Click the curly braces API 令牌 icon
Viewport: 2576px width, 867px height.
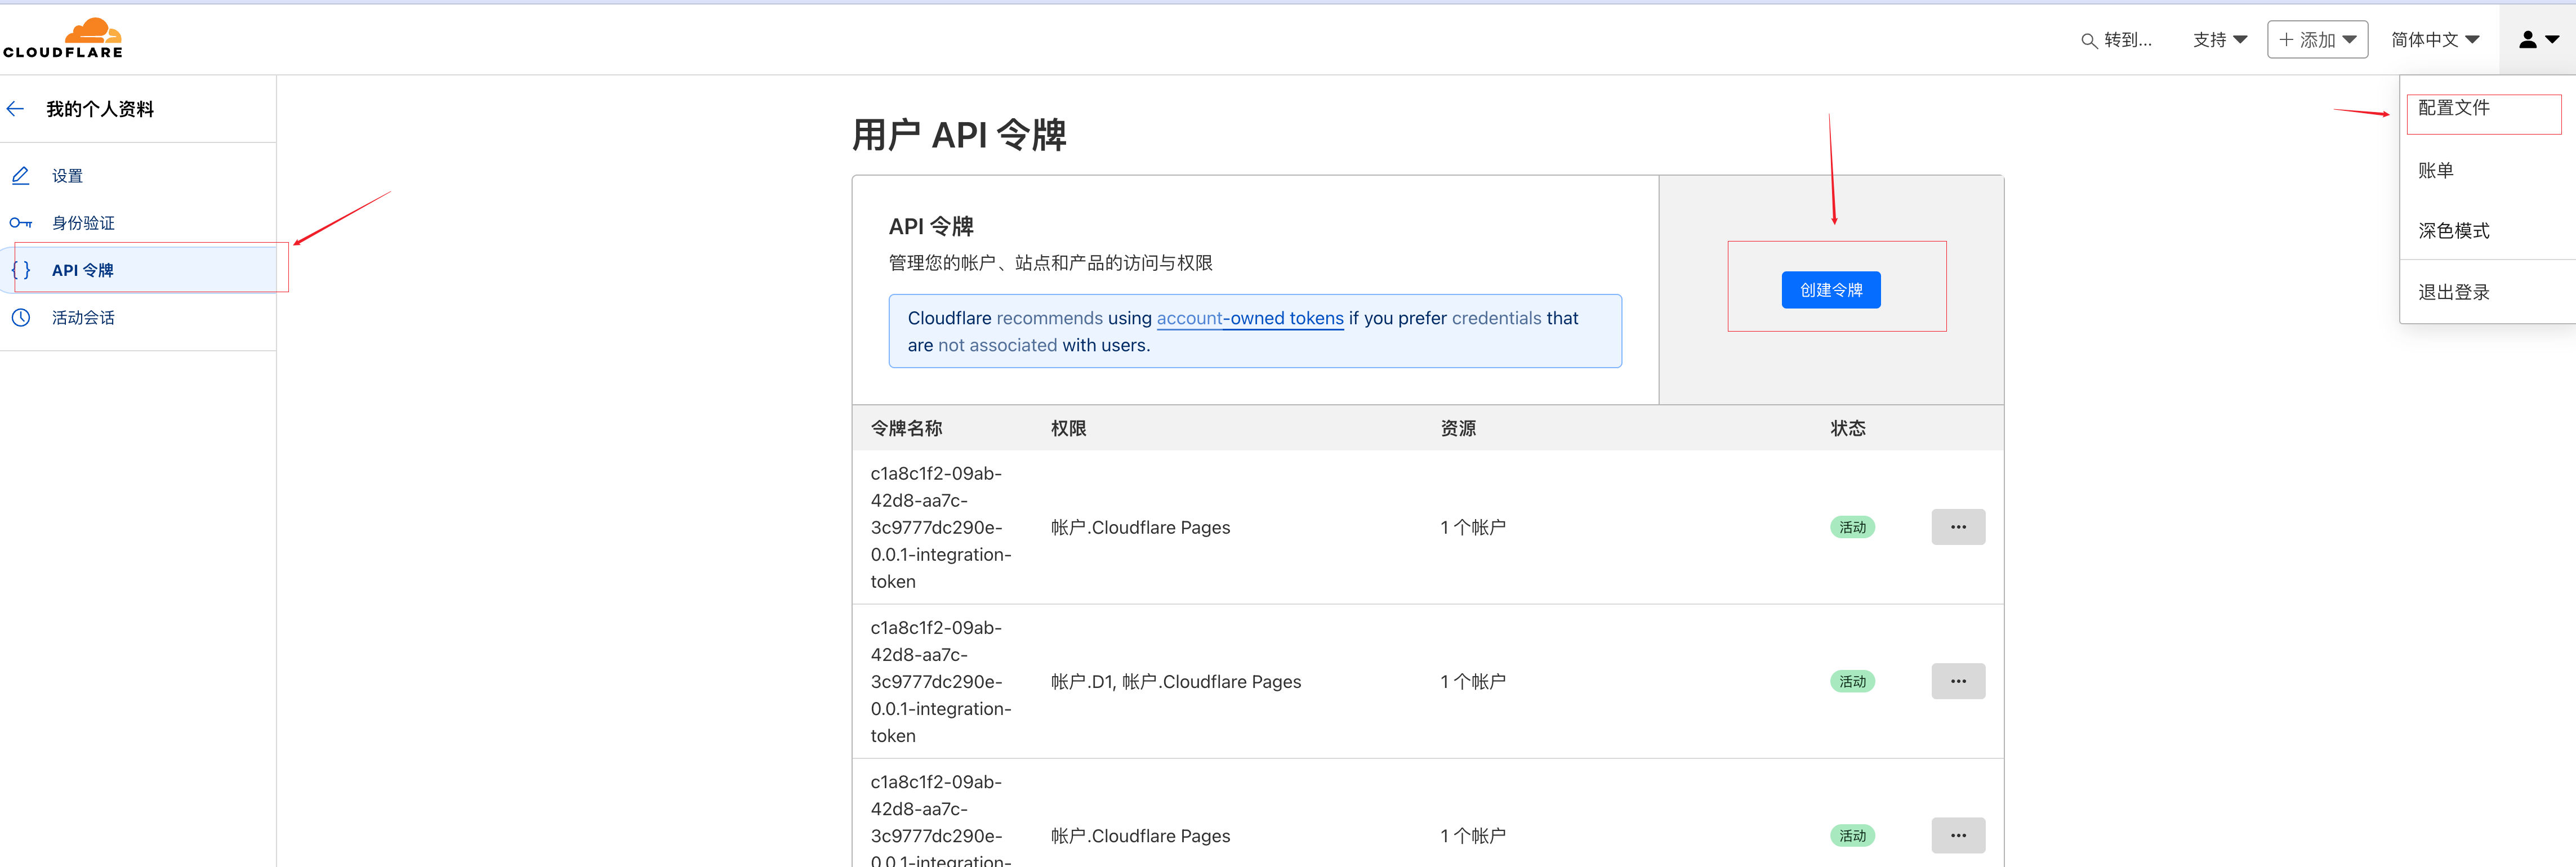point(20,270)
